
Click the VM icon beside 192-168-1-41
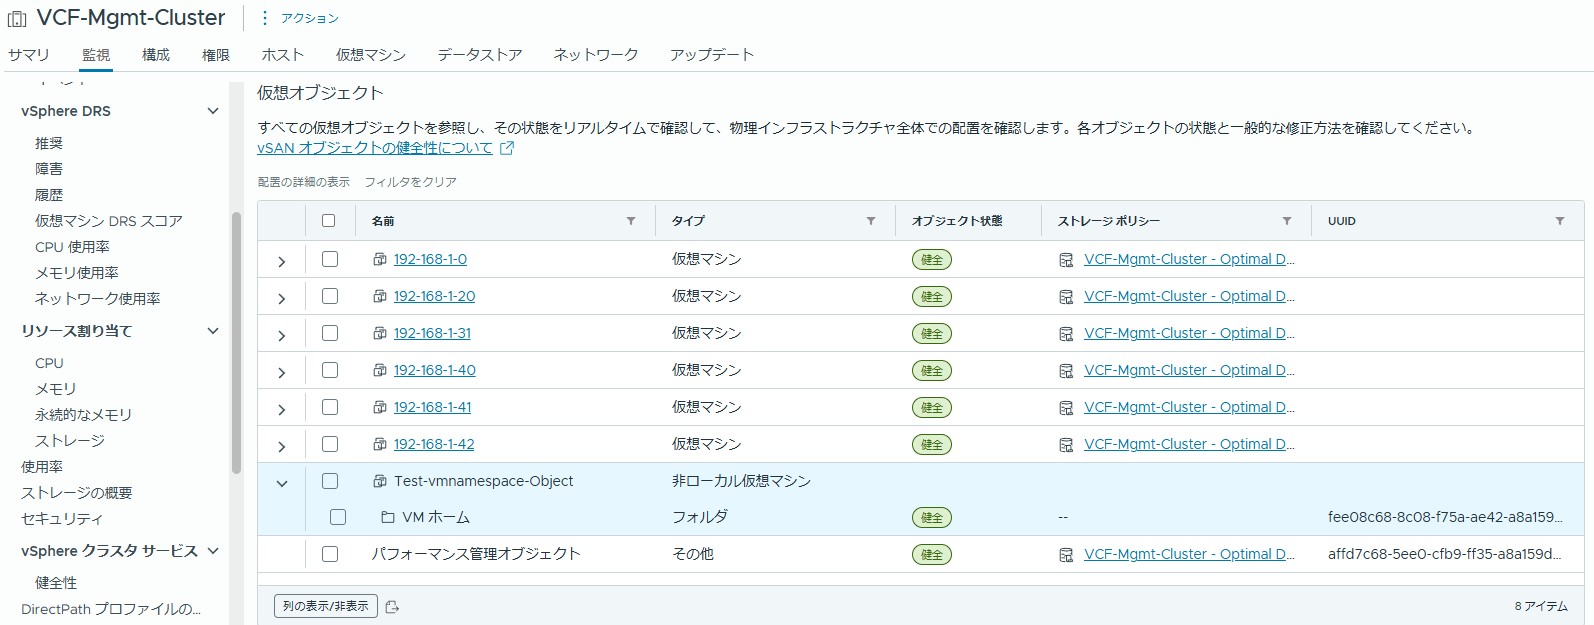tap(380, 407)
